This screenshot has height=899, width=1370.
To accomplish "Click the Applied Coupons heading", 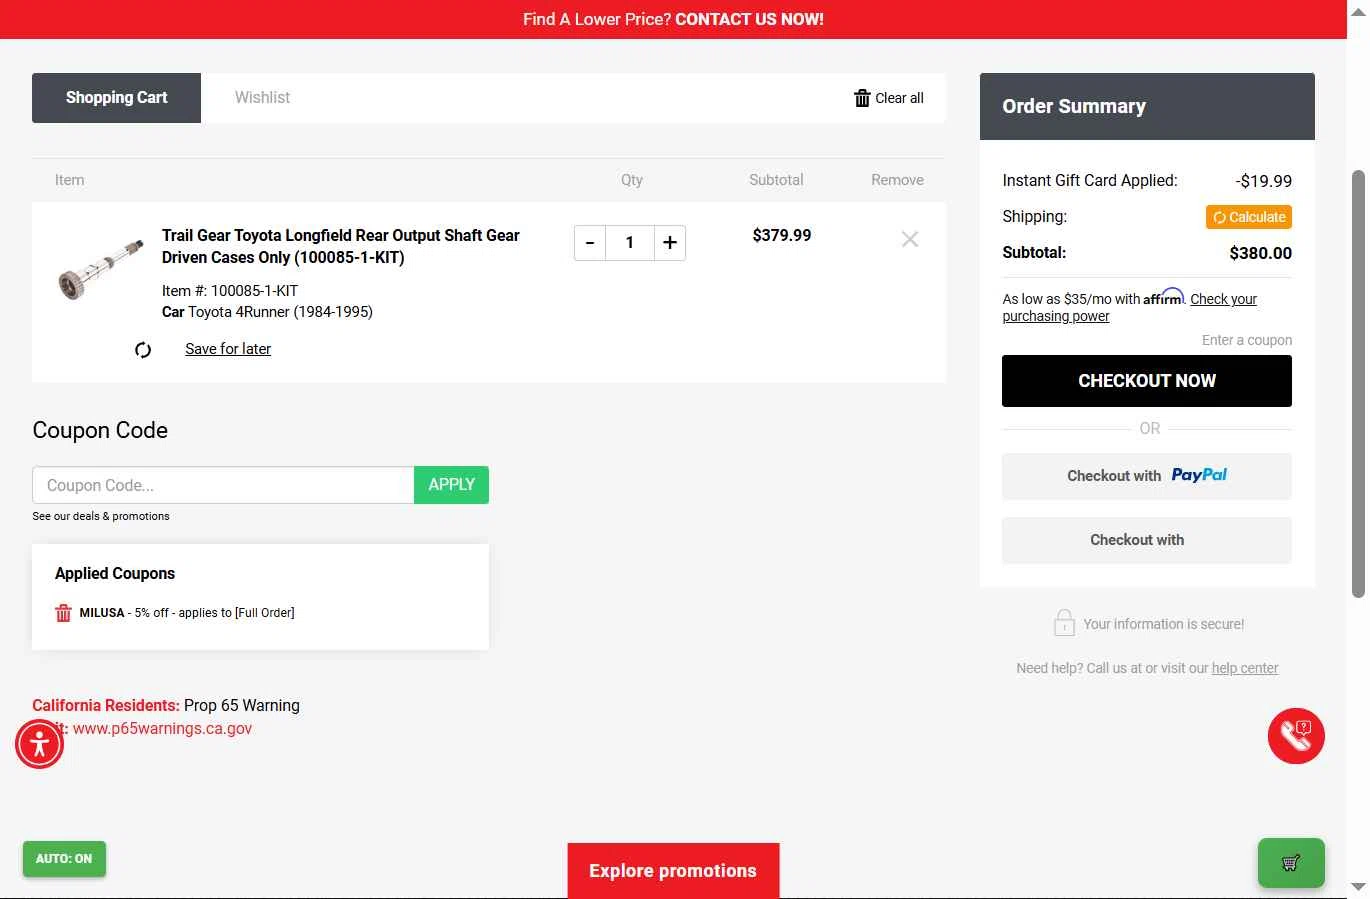I will [115, 573].
